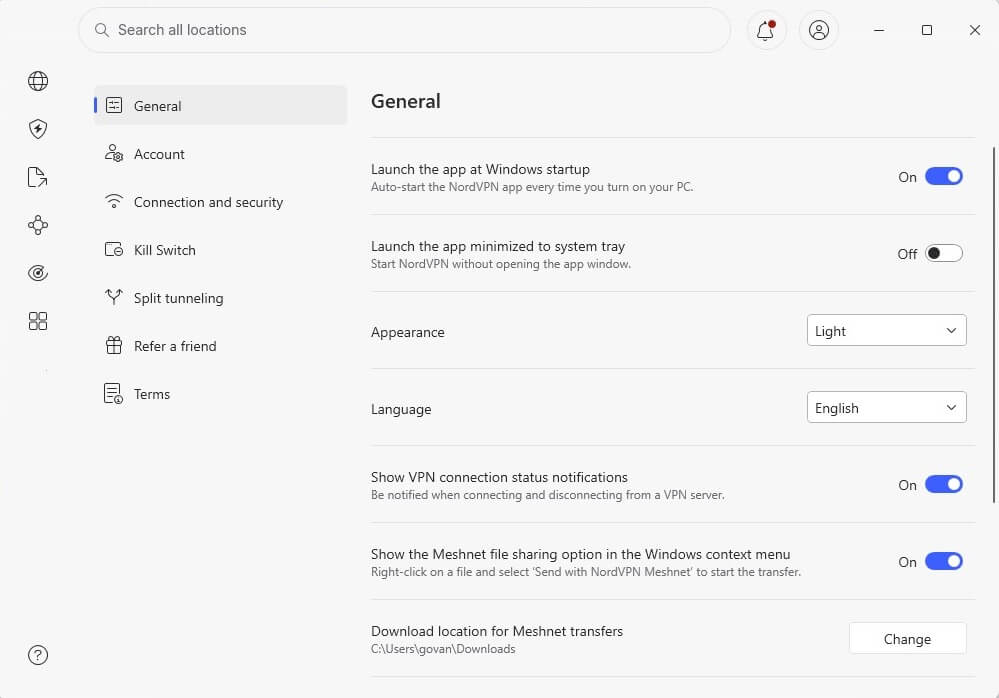Click 'Start NordVPN without opening' description text
Viewport: 999px width, 698px height.
click(x=501, y=264)
